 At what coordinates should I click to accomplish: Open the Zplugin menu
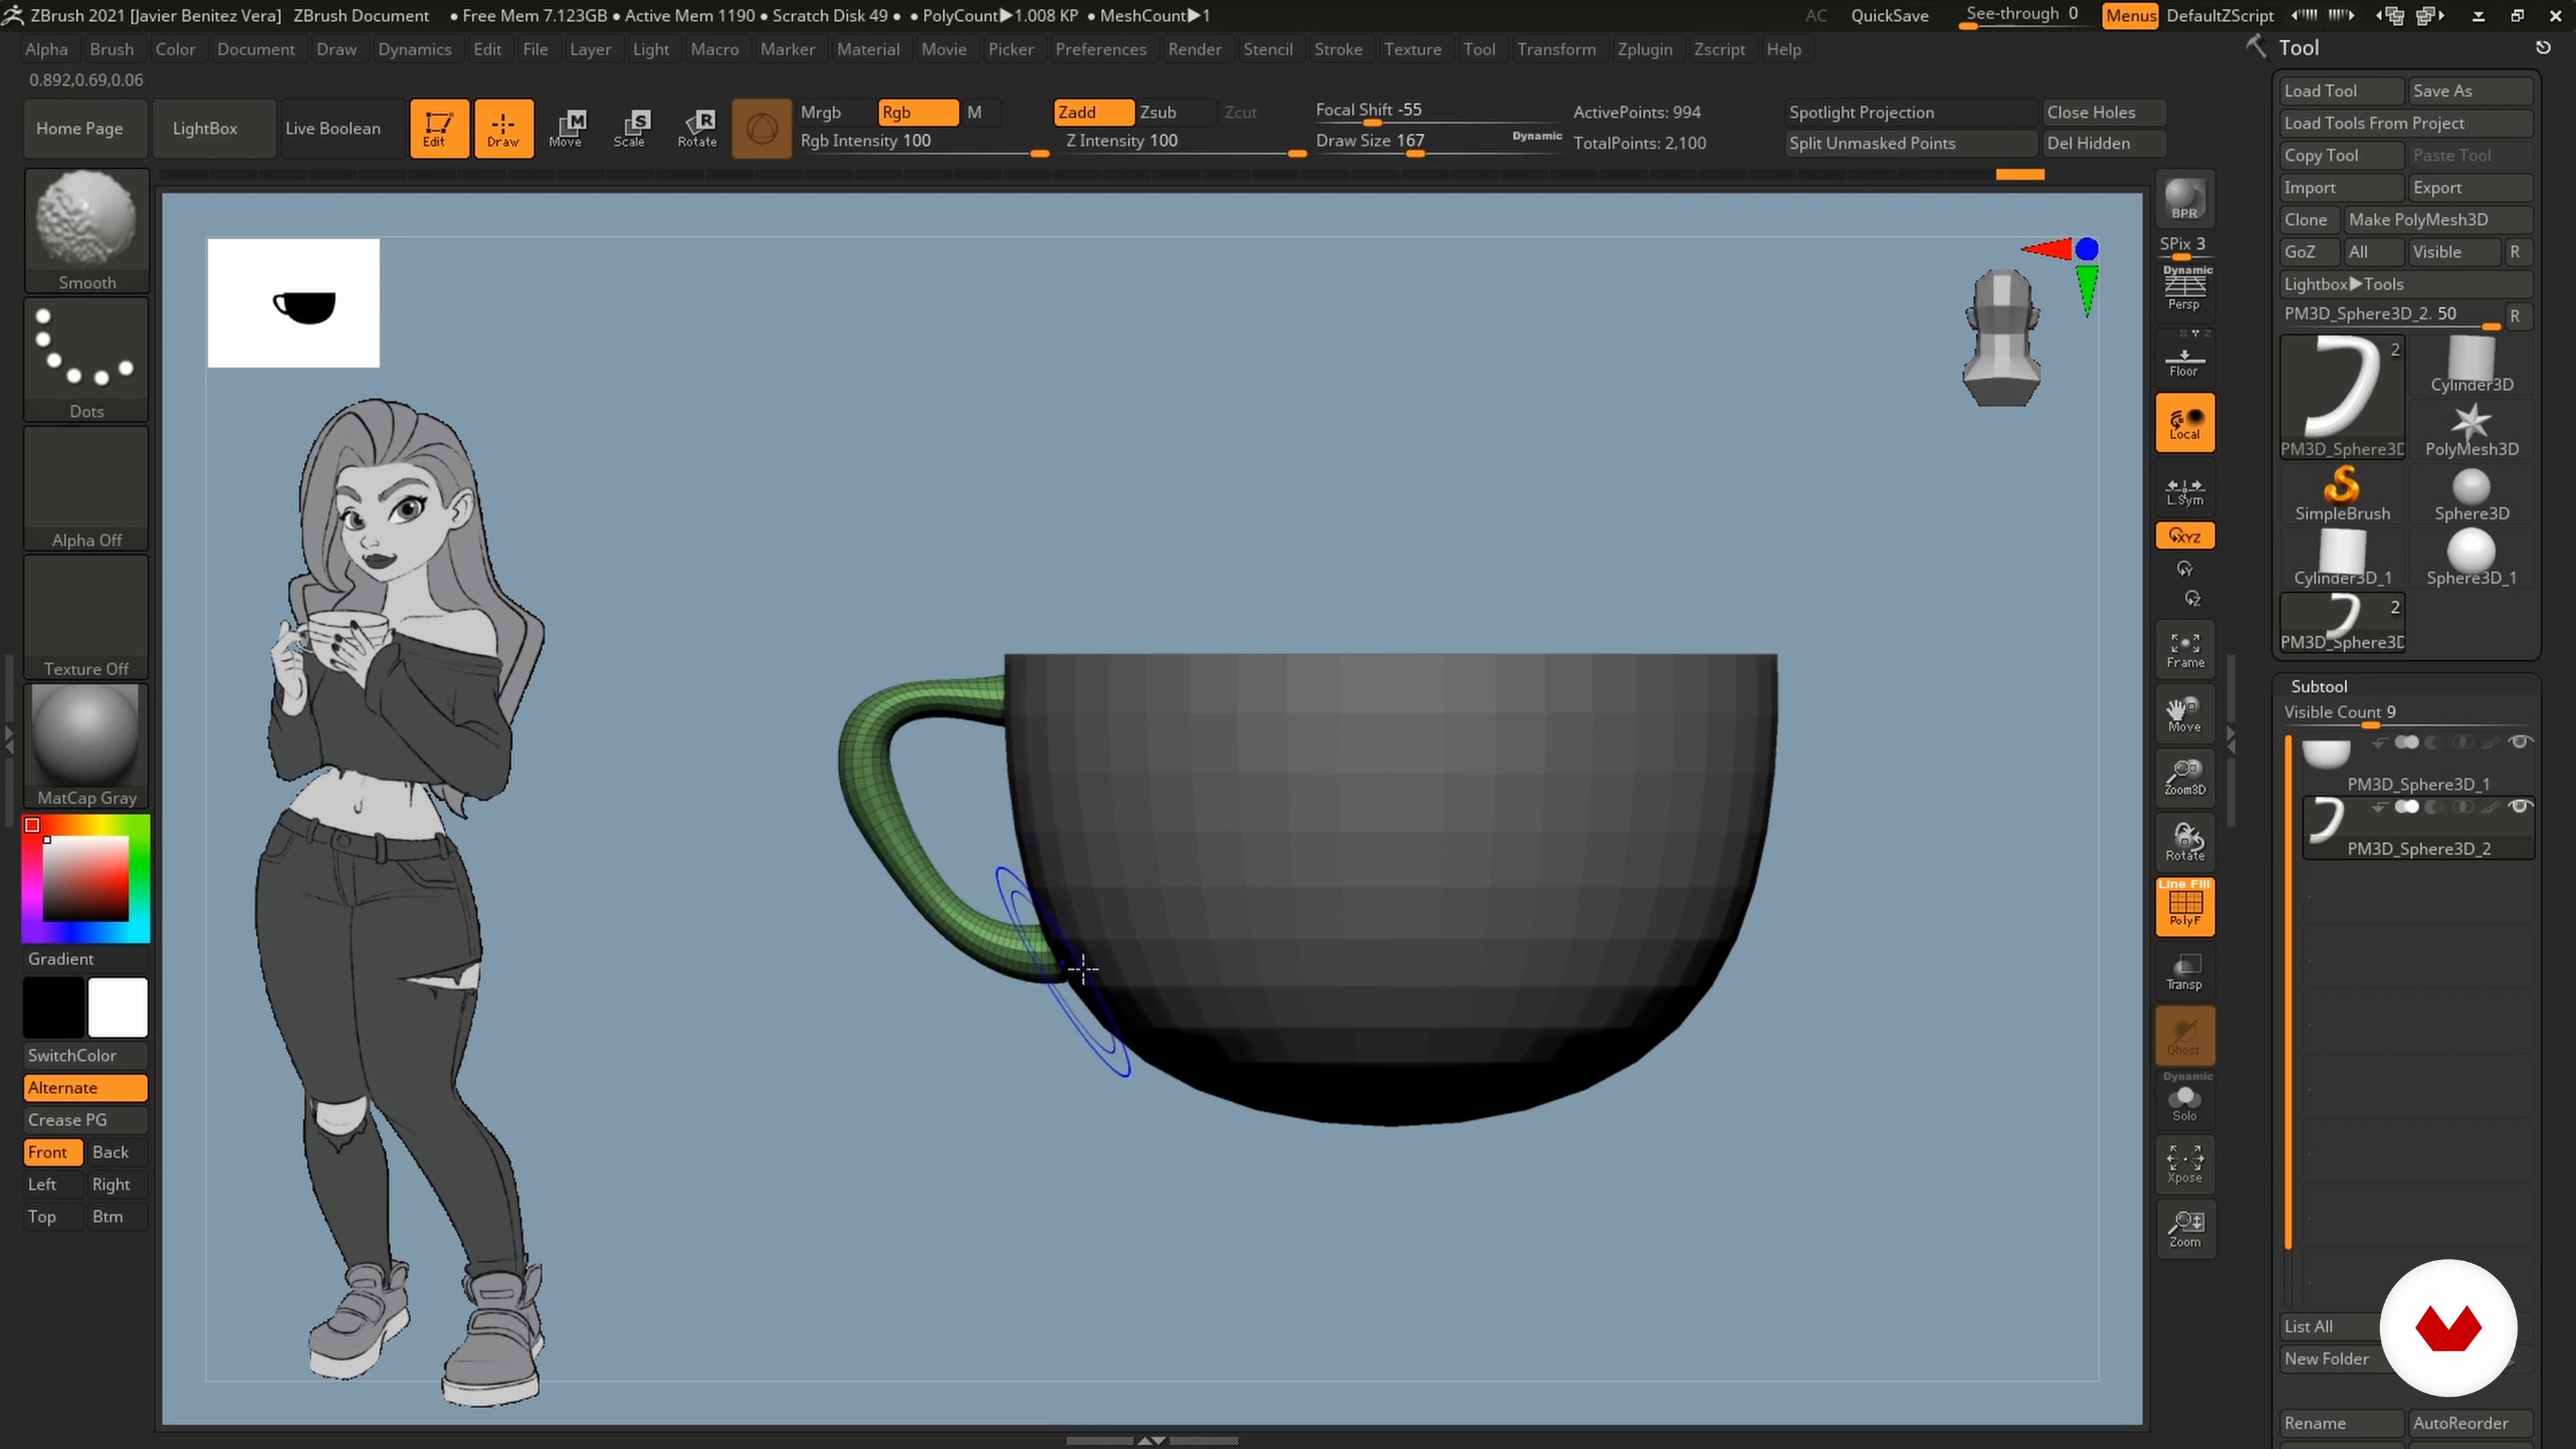(1644, 49)
